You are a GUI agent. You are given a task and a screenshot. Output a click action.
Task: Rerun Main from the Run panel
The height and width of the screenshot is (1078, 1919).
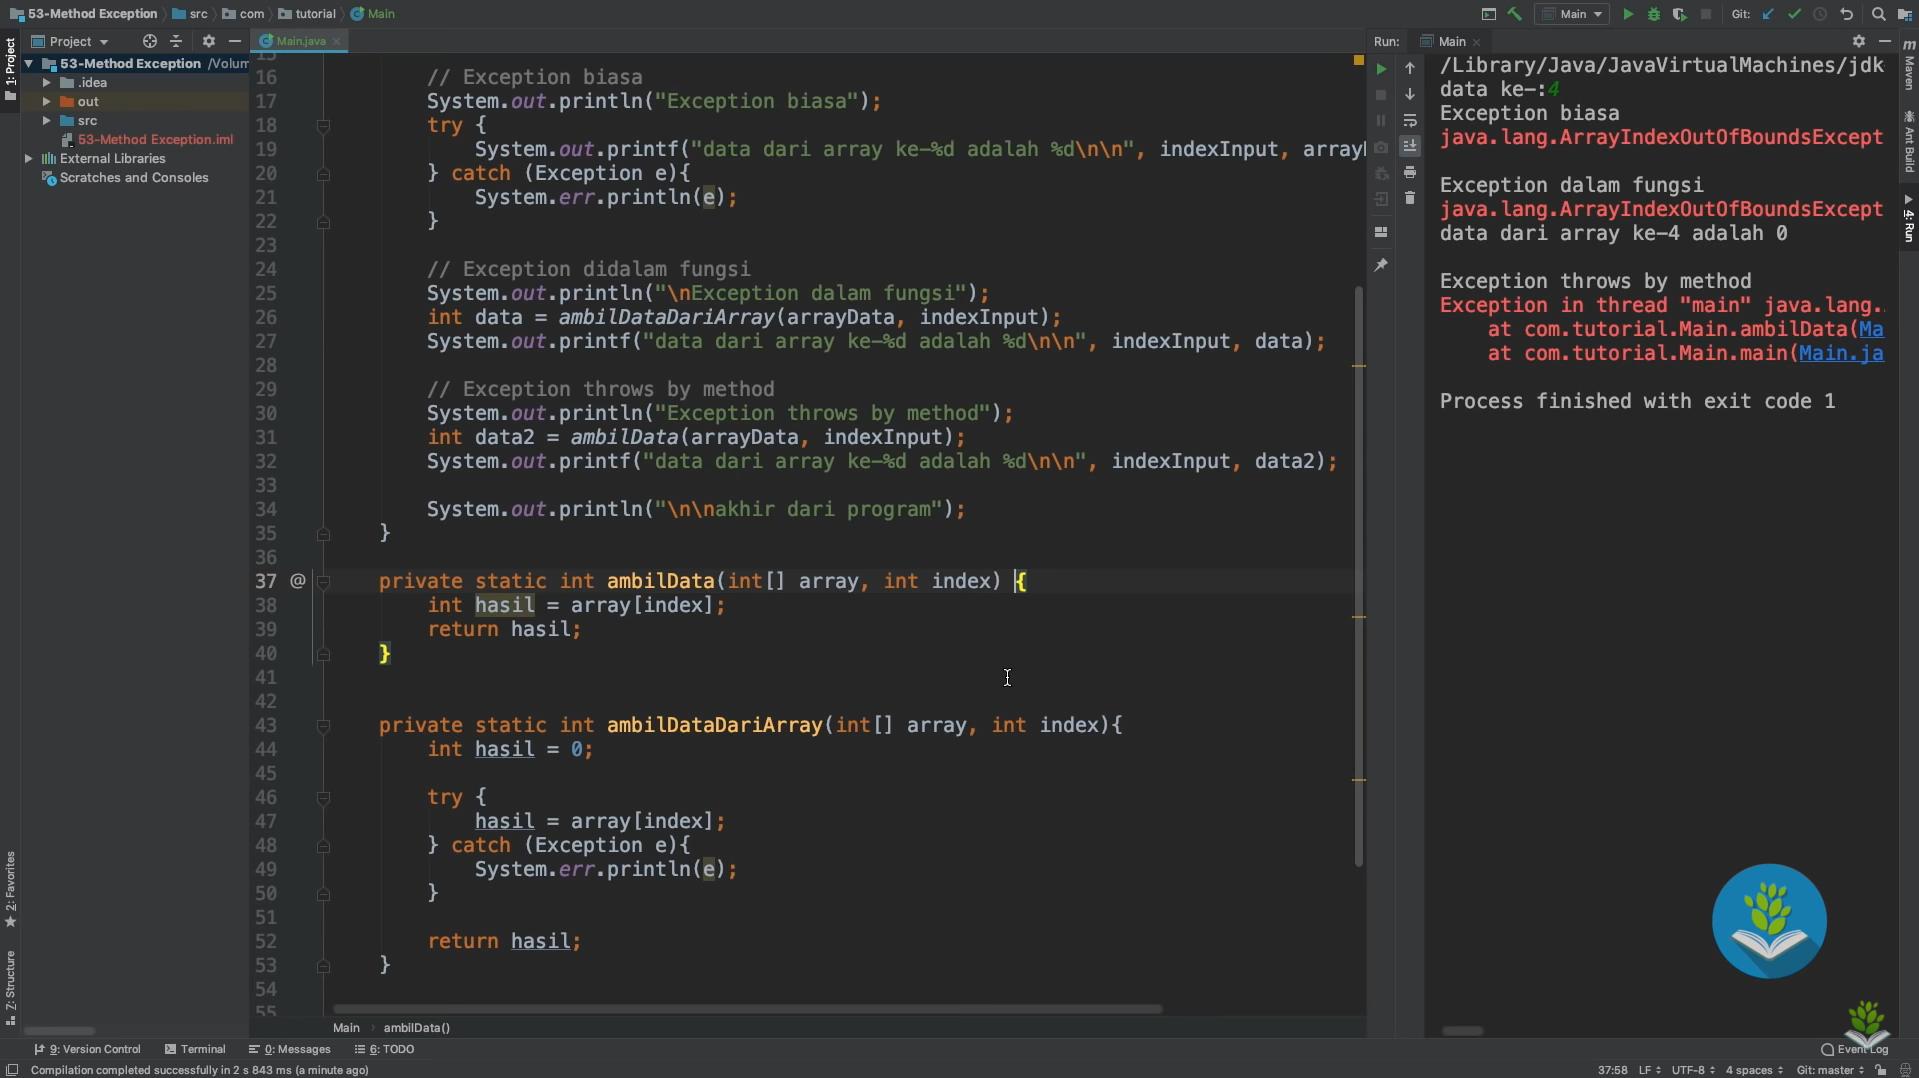tap(1381, 69)
